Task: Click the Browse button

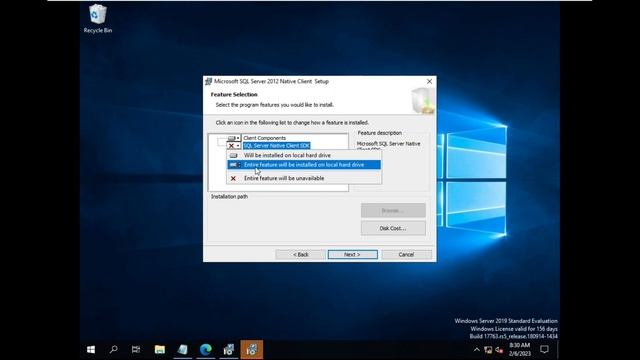Action: pyautogui.click(x=393, y=211)
